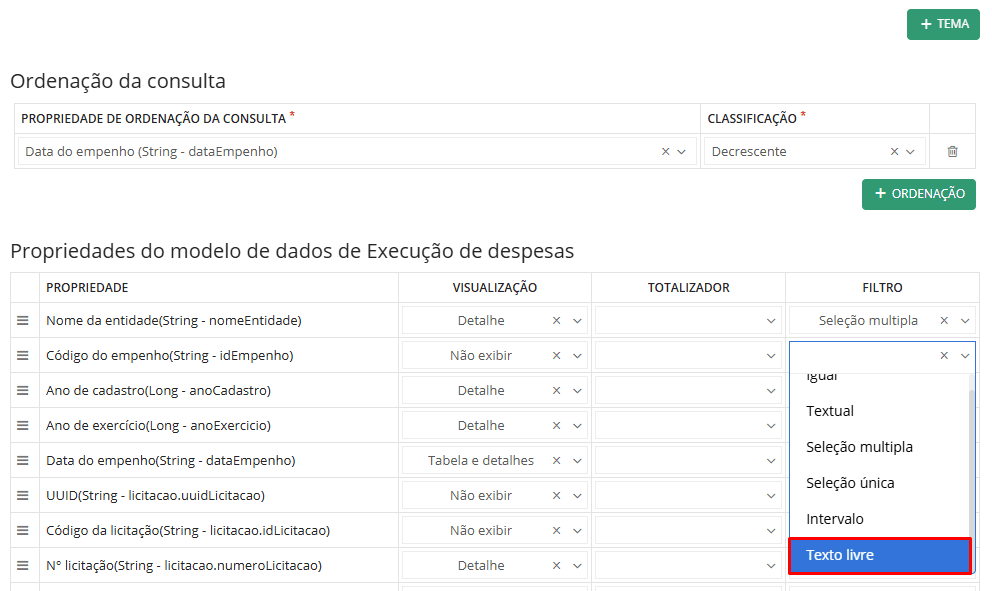Click 'Ano de exercício(Long - anoExercicio)' text
992x591 pixels.
pos(158,425)
